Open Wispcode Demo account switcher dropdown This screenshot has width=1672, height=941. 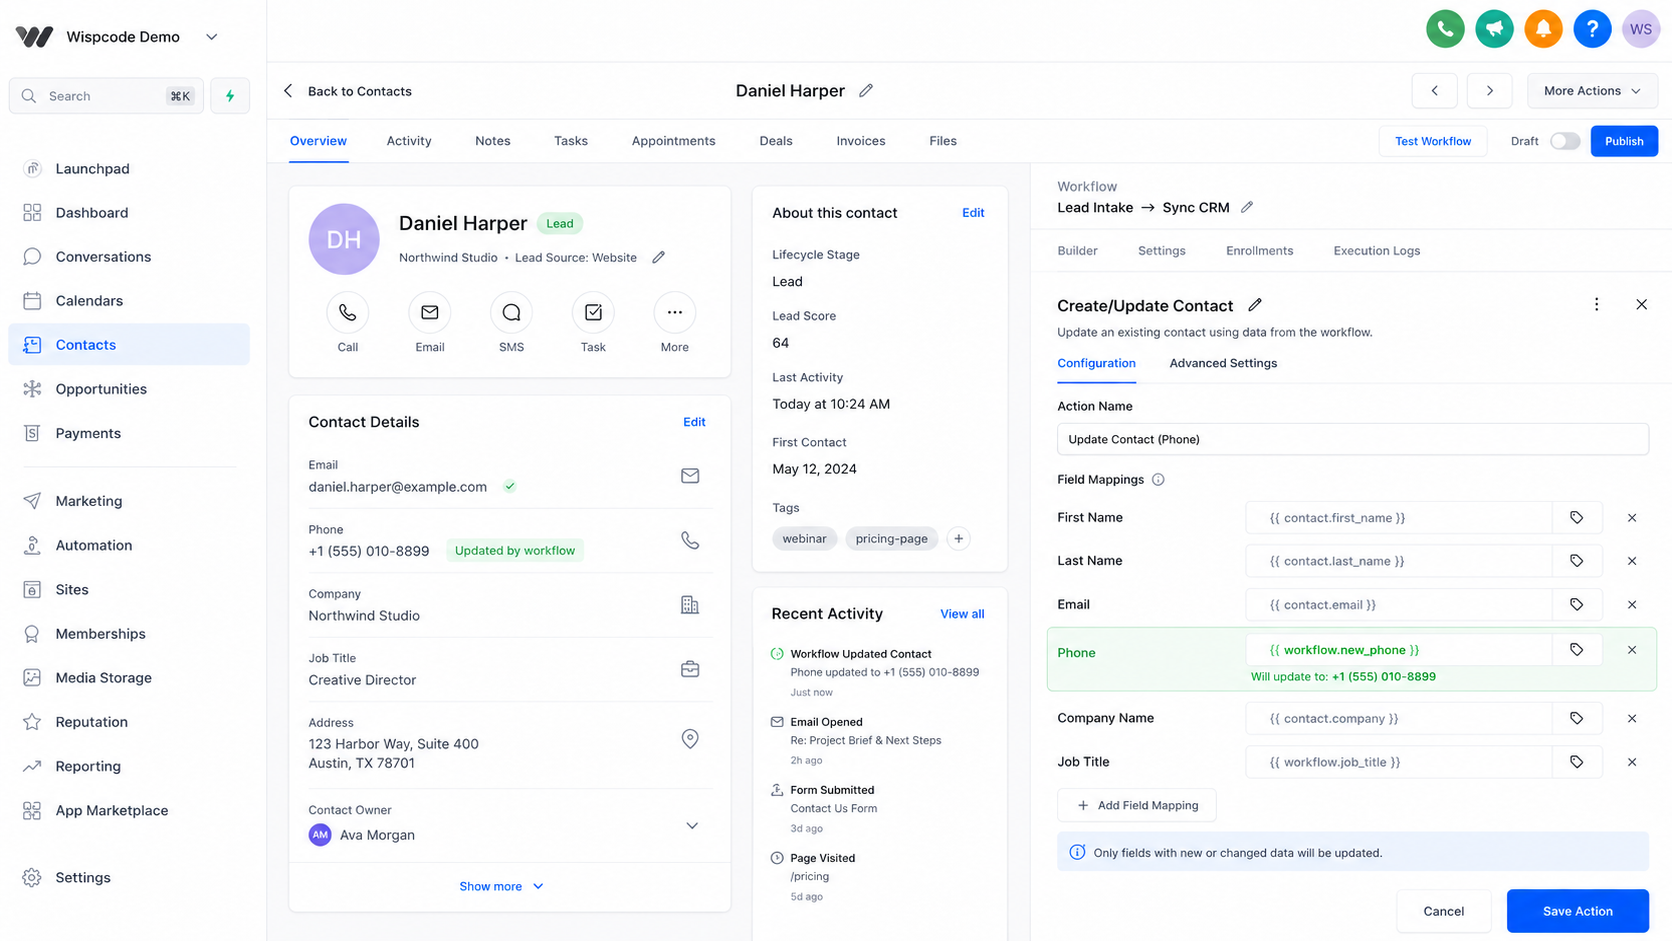coord(212,37)
